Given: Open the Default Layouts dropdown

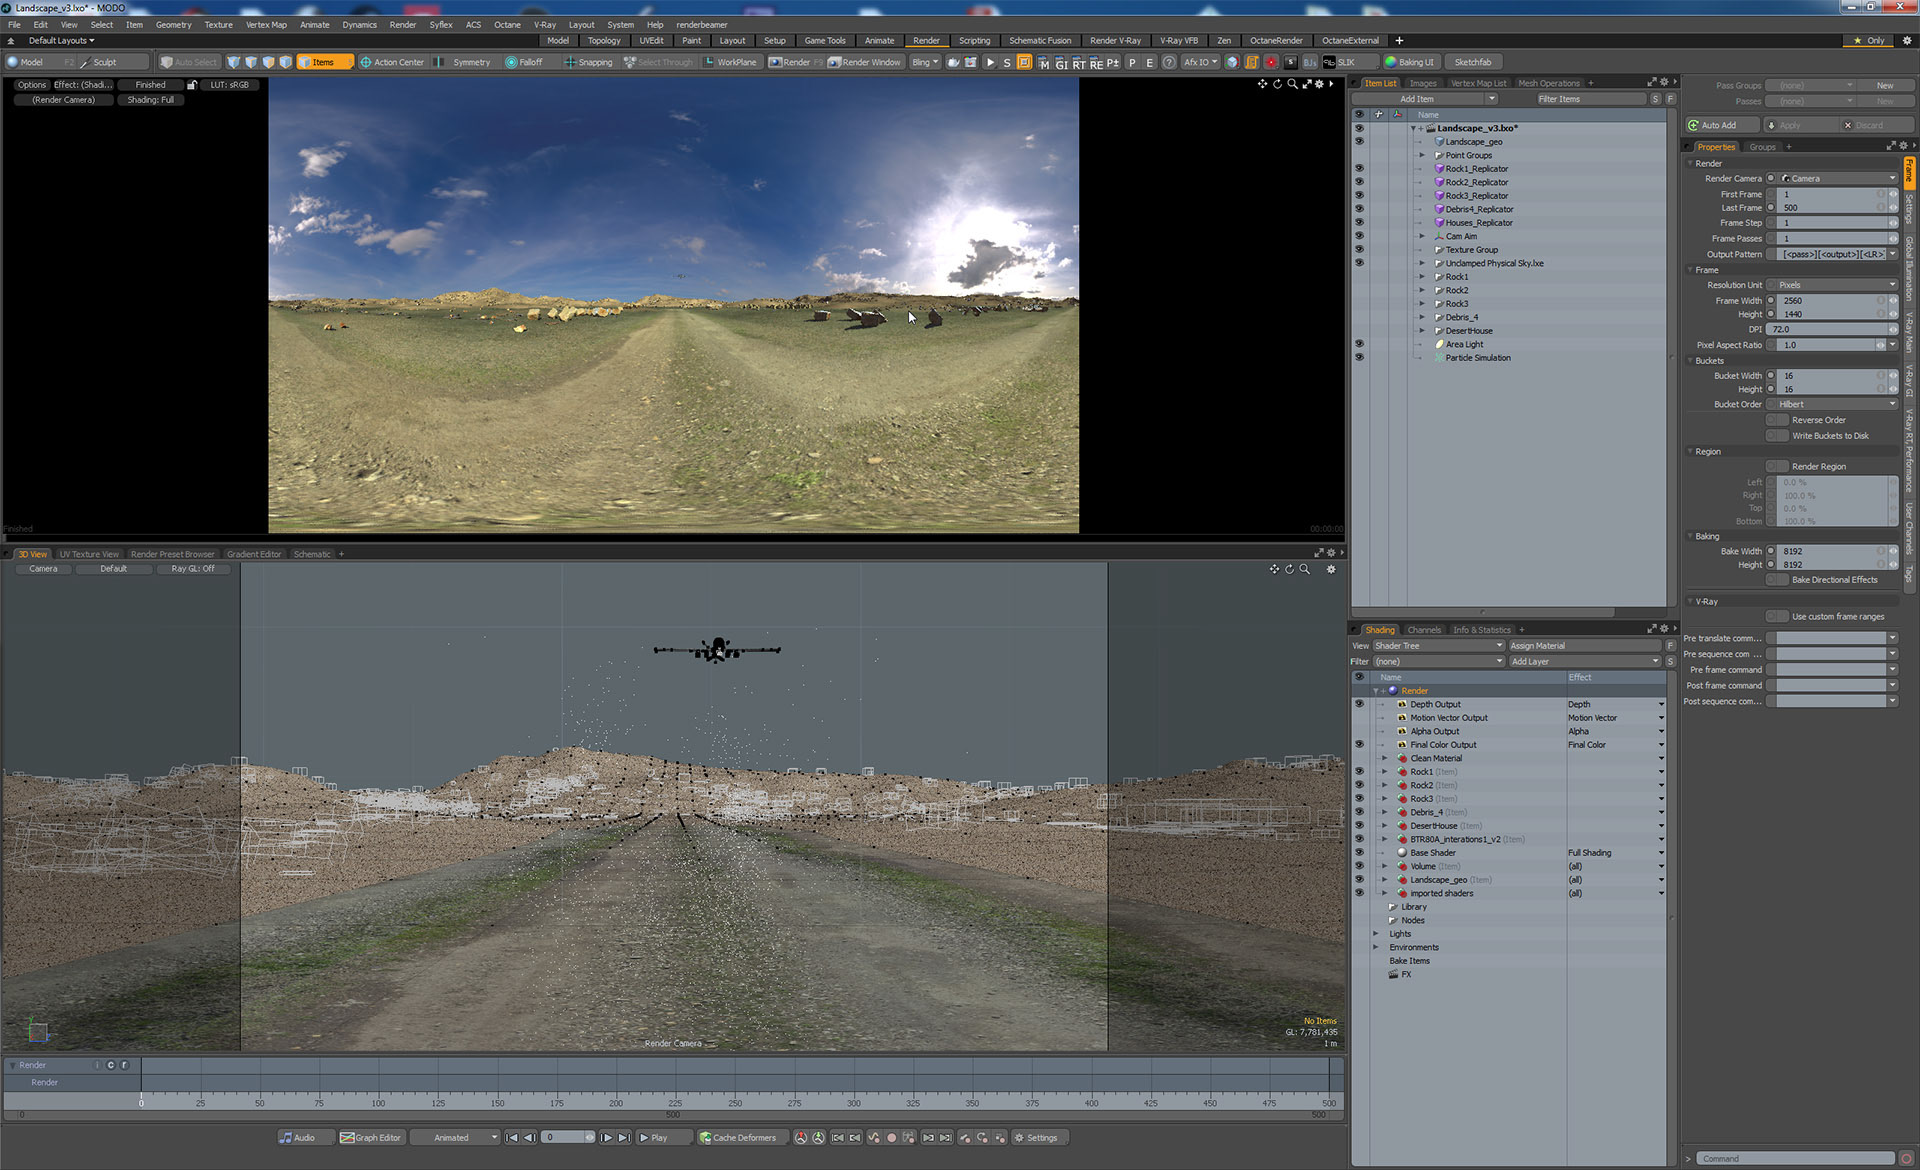Looking at the screenshot, I should coord(61,41).
